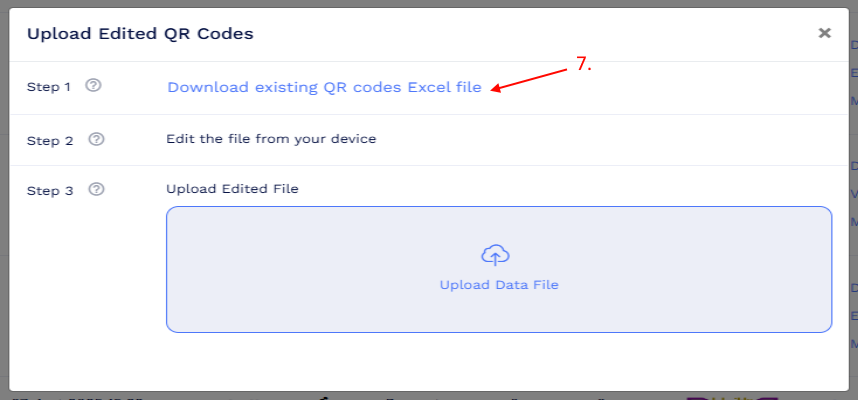Show the Step 3 help tooltip icon
This screenshot has width=858, height=400.
[x=96, y=189]
